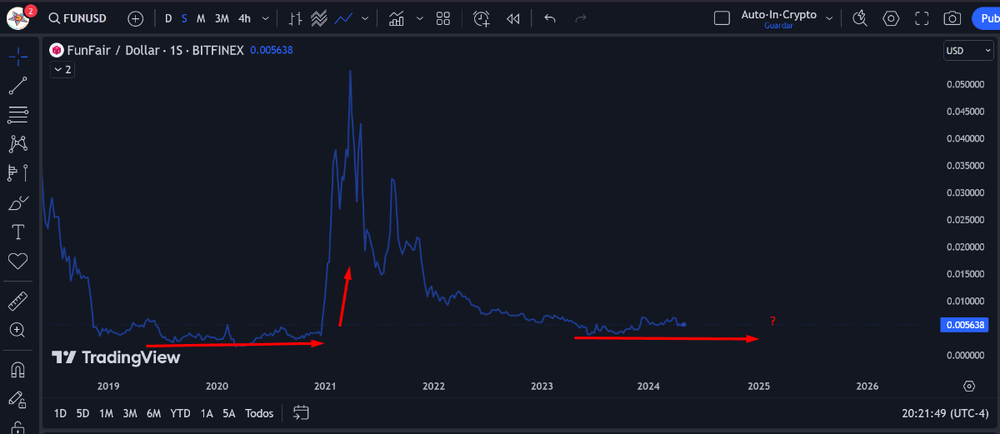Select the ruler measure tool
Viewport: 1000px width, 434px height.
click(18, 301)
